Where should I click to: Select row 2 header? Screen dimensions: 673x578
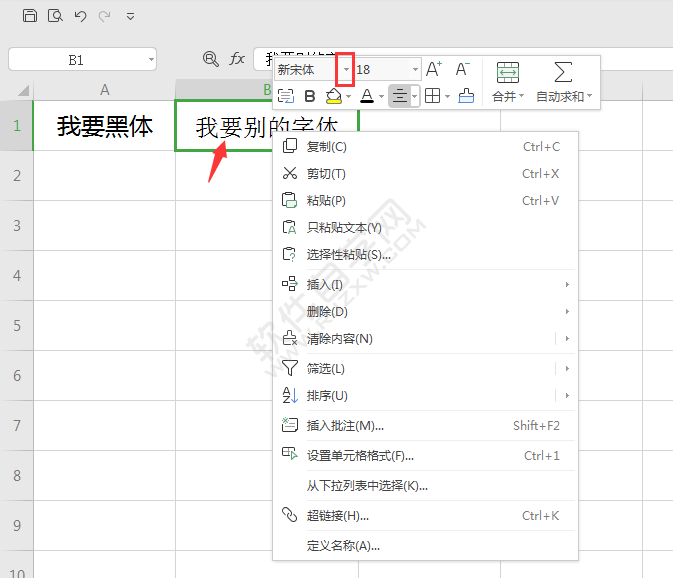pyautogui.click(x=17, y=176)
